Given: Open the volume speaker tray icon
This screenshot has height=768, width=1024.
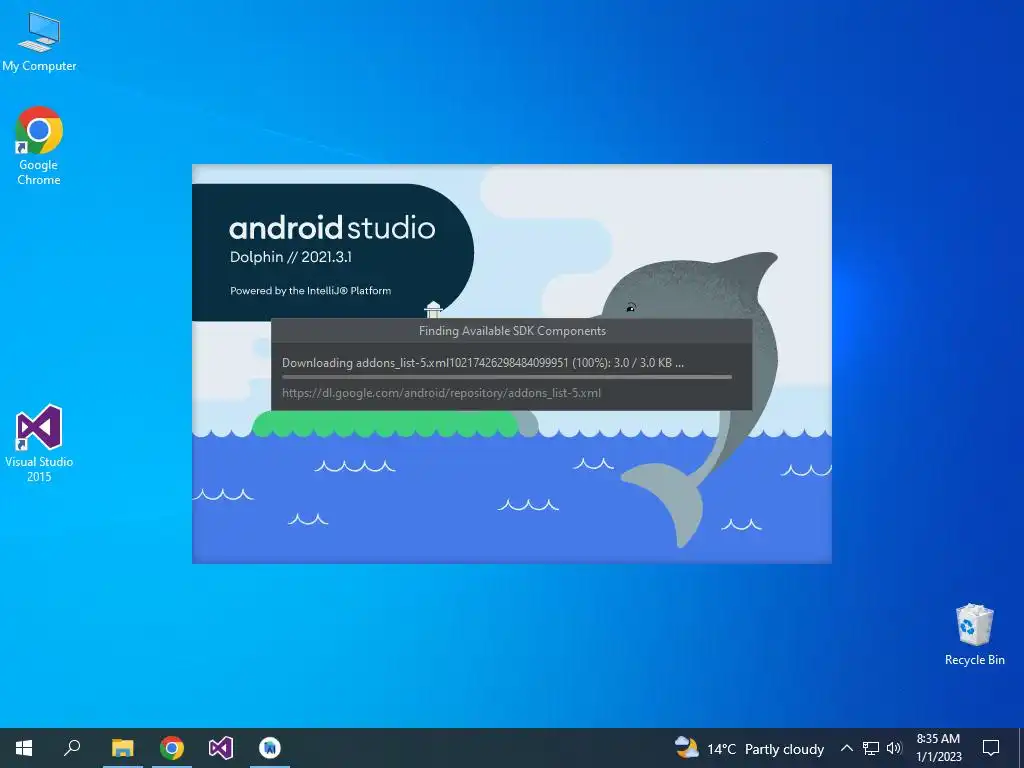Looking at the screenshot, I should (894, 748).
